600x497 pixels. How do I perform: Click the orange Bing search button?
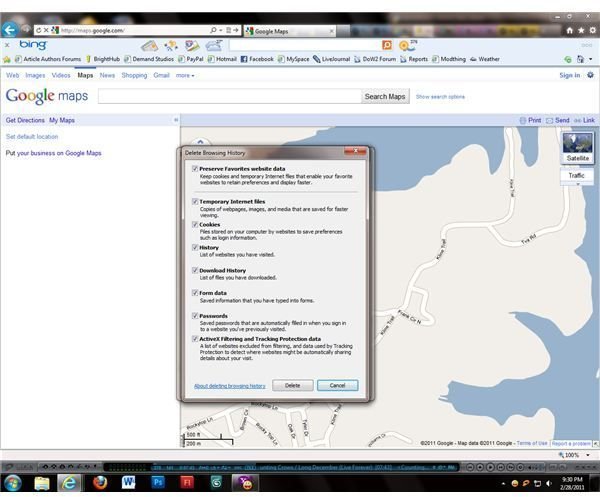tap(387, 45)
